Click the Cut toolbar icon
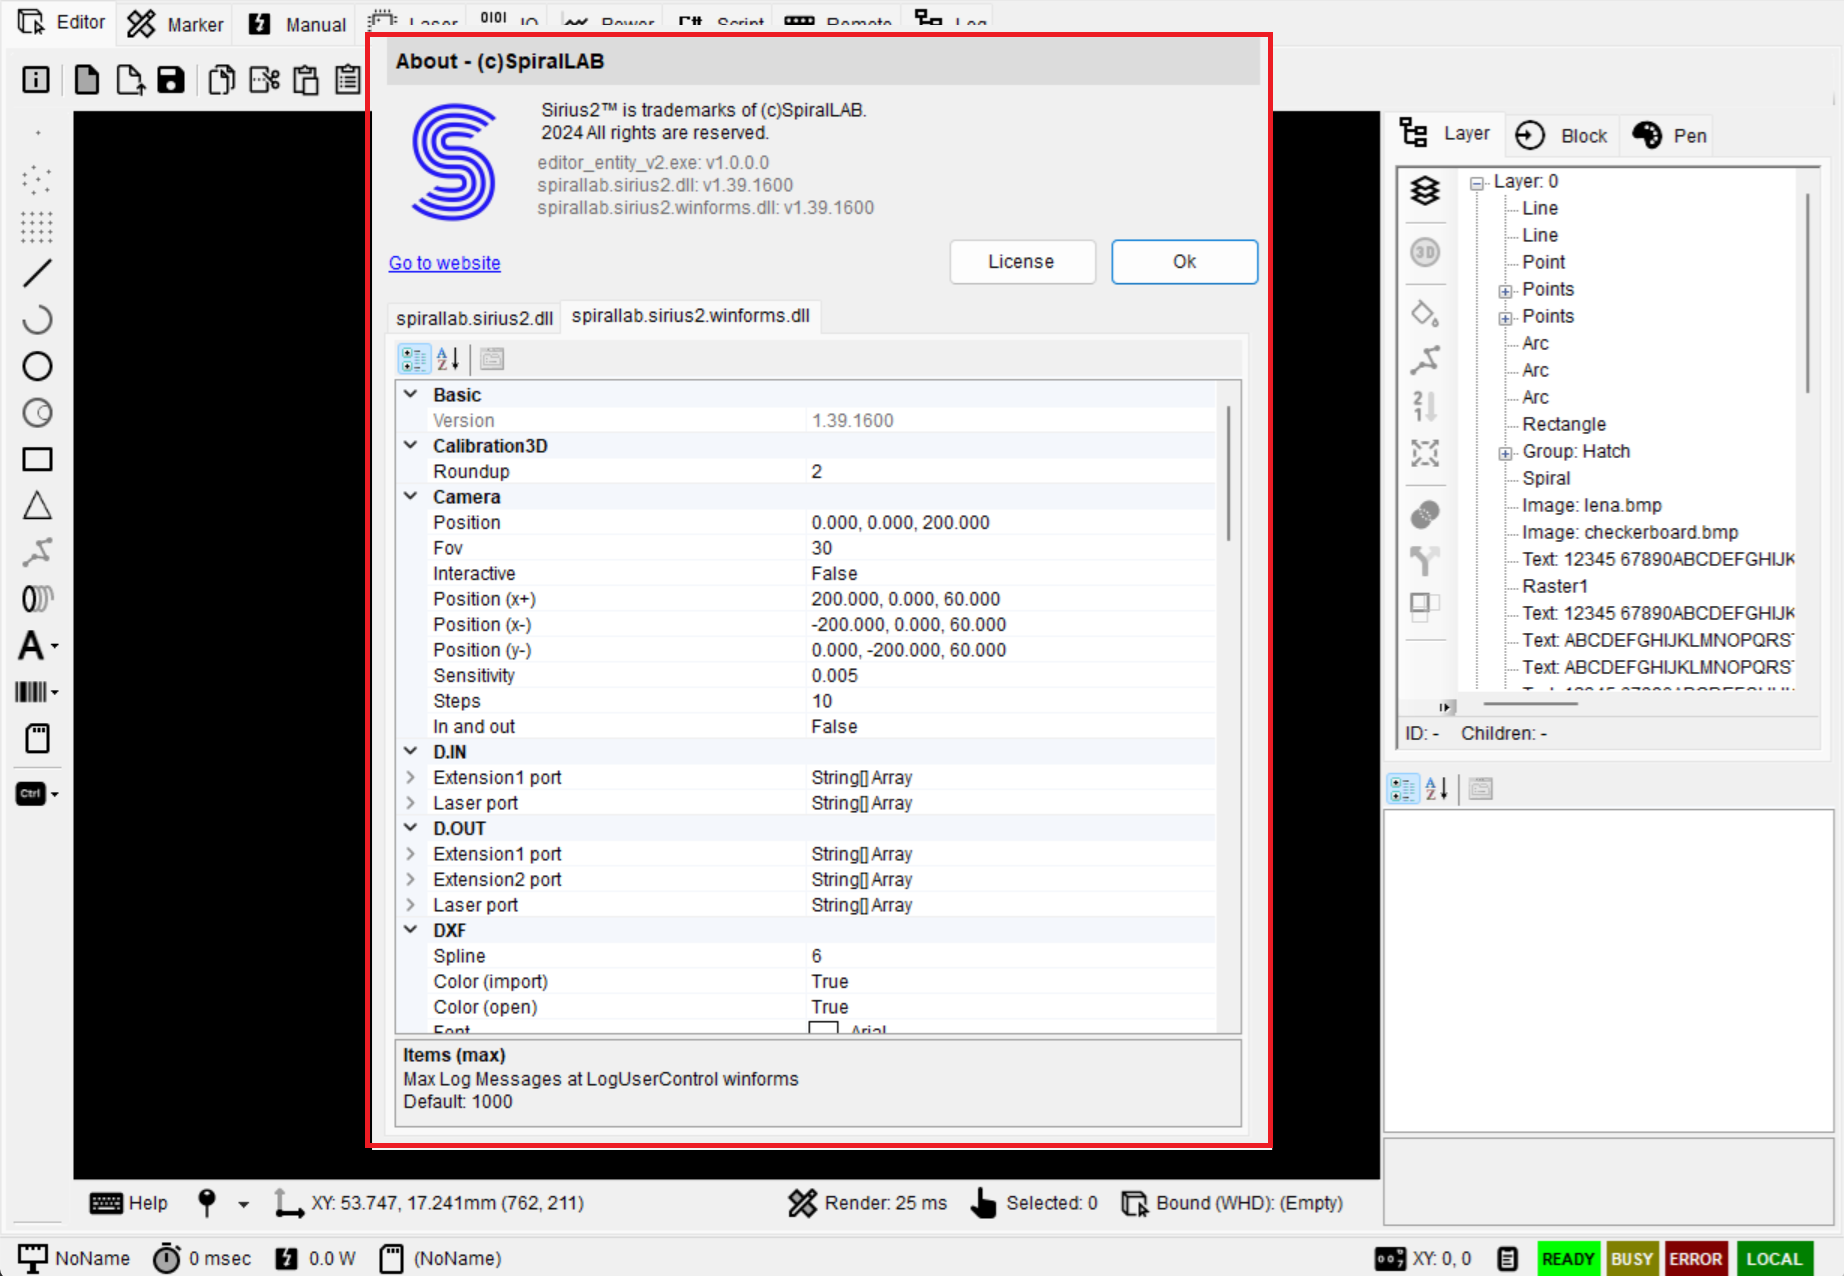This screenshot has height=1276, width=1844. click(x=264, y=80)
